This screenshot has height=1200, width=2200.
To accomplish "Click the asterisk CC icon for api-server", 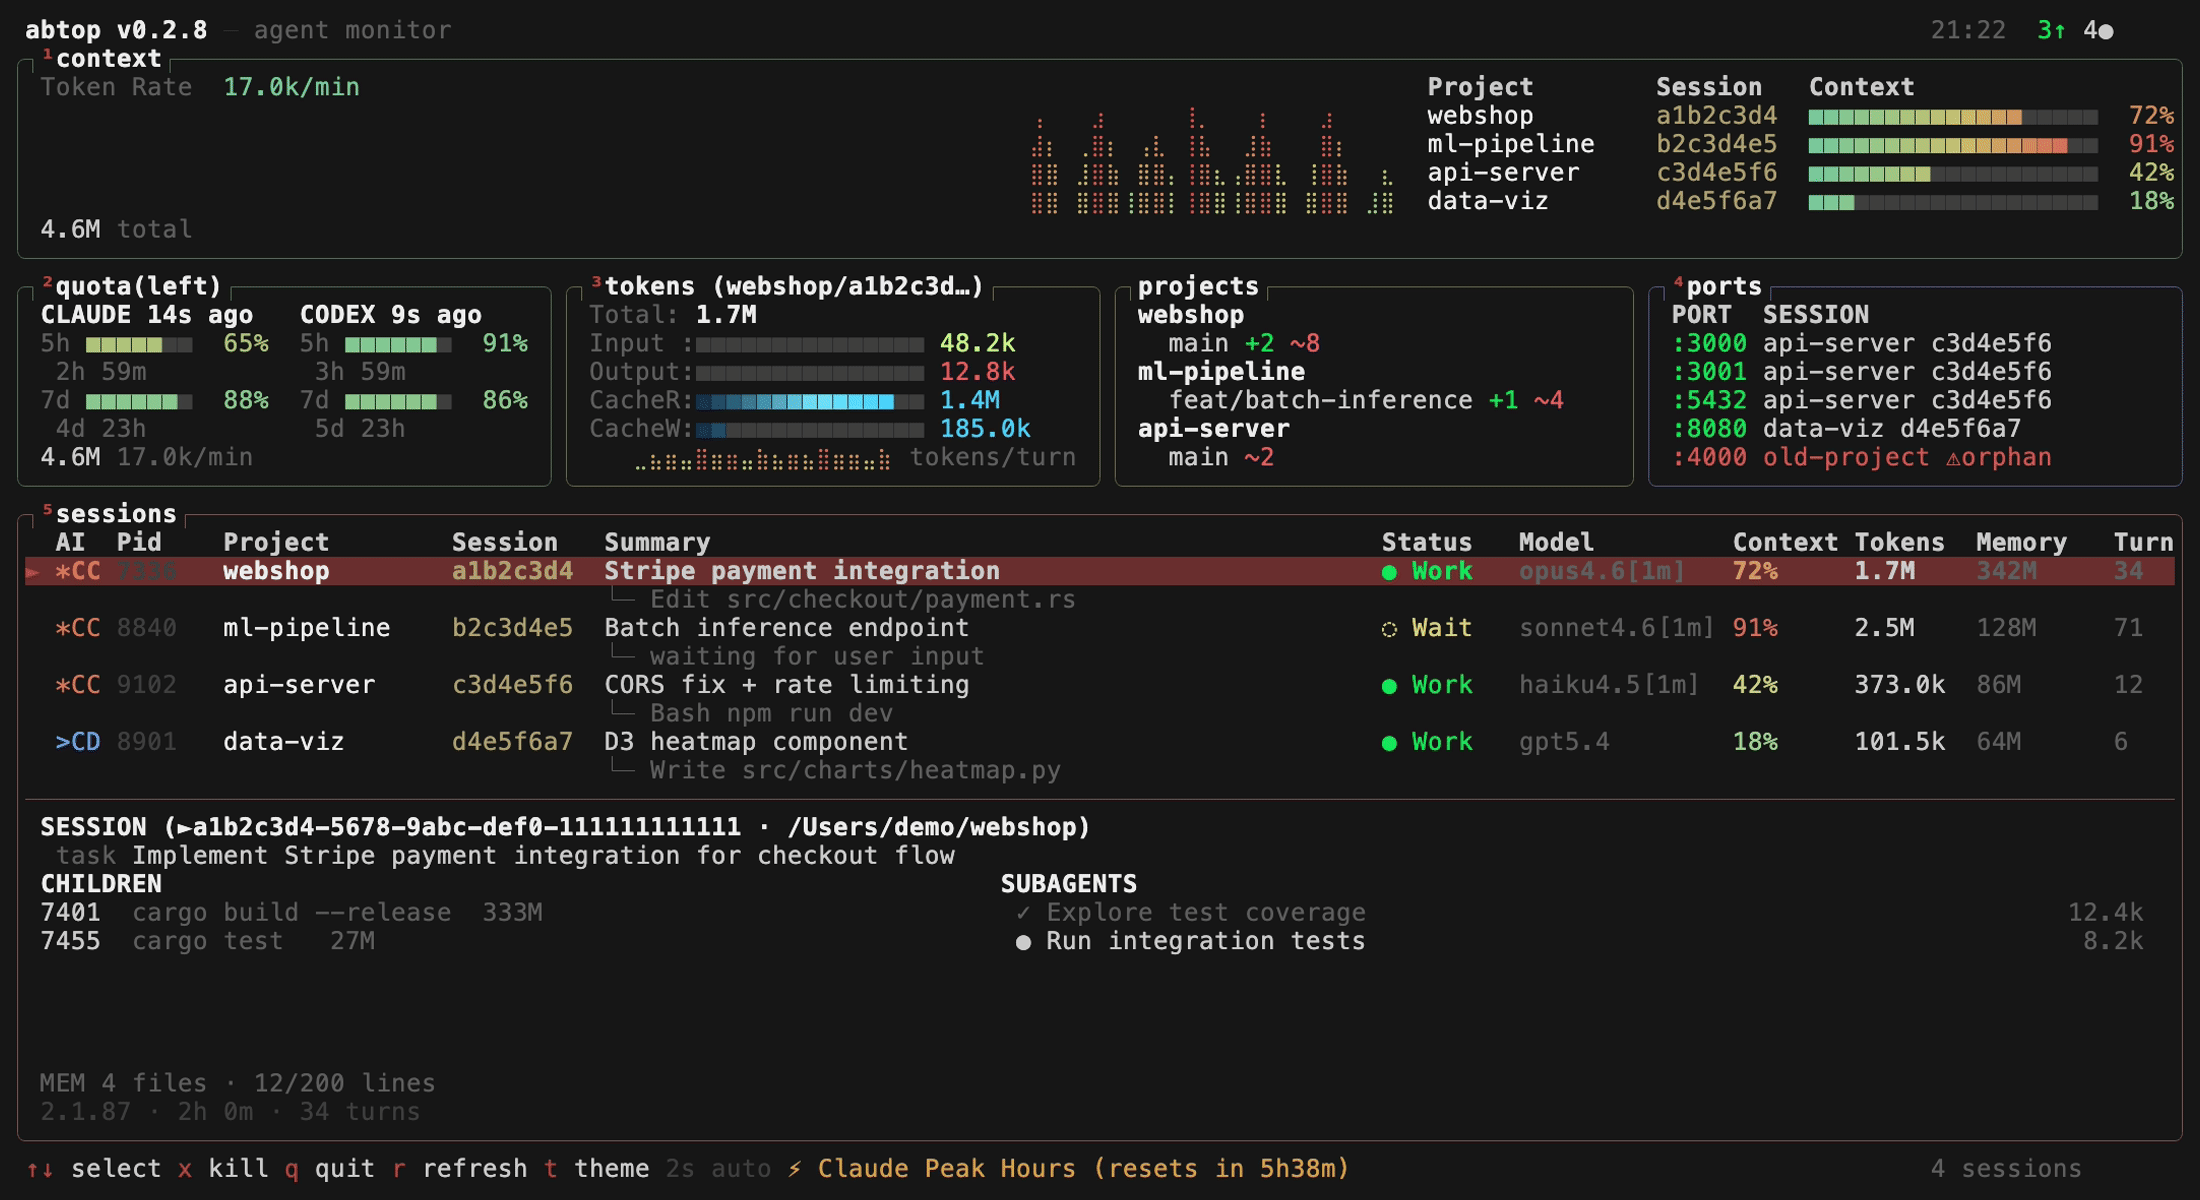I will [77, 685].
